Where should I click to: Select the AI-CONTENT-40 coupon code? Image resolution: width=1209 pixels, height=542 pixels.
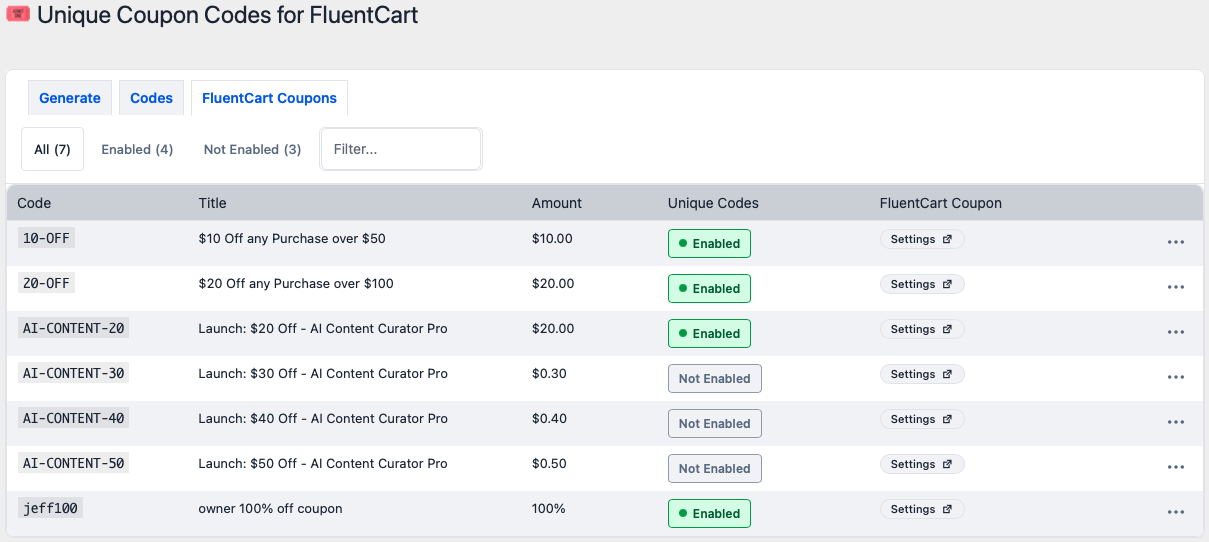pyautogui.click(x=73, y=418)
